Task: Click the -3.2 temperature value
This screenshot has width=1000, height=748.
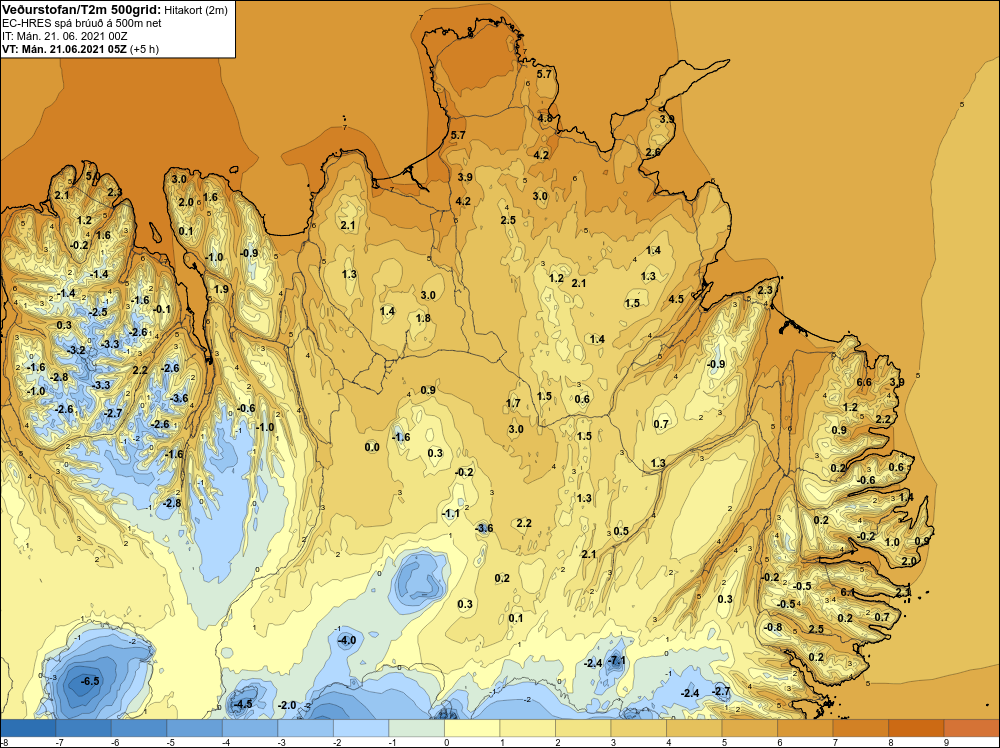Action: pos(77,350)
